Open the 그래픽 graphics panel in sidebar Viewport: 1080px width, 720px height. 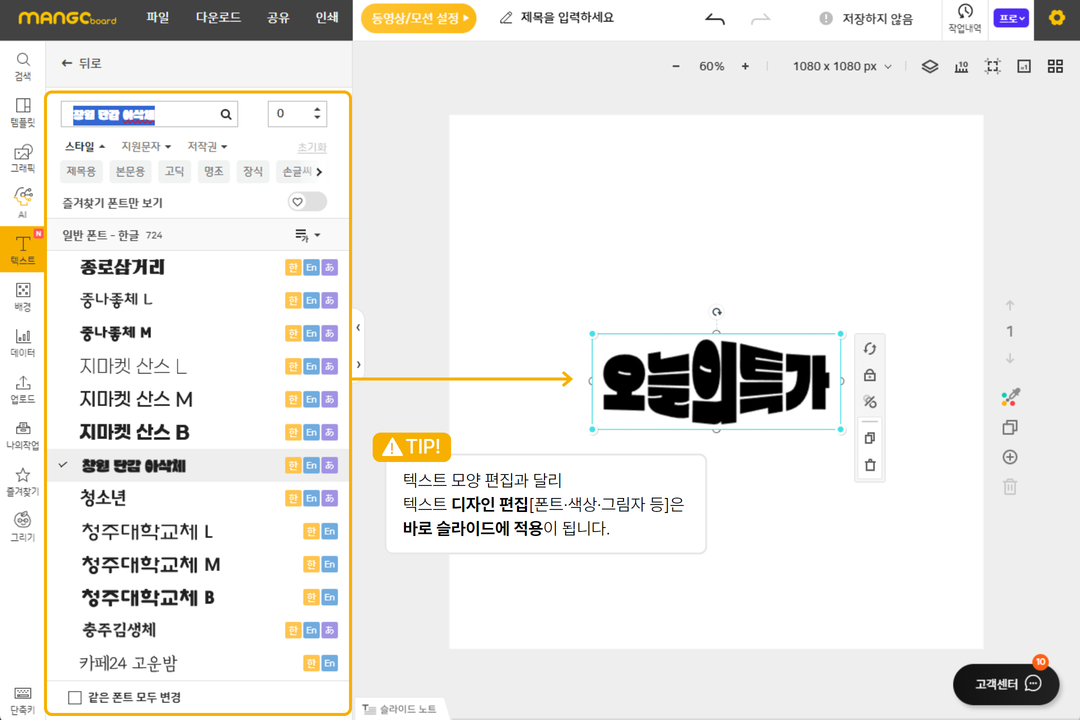click(x=22, y=159)
